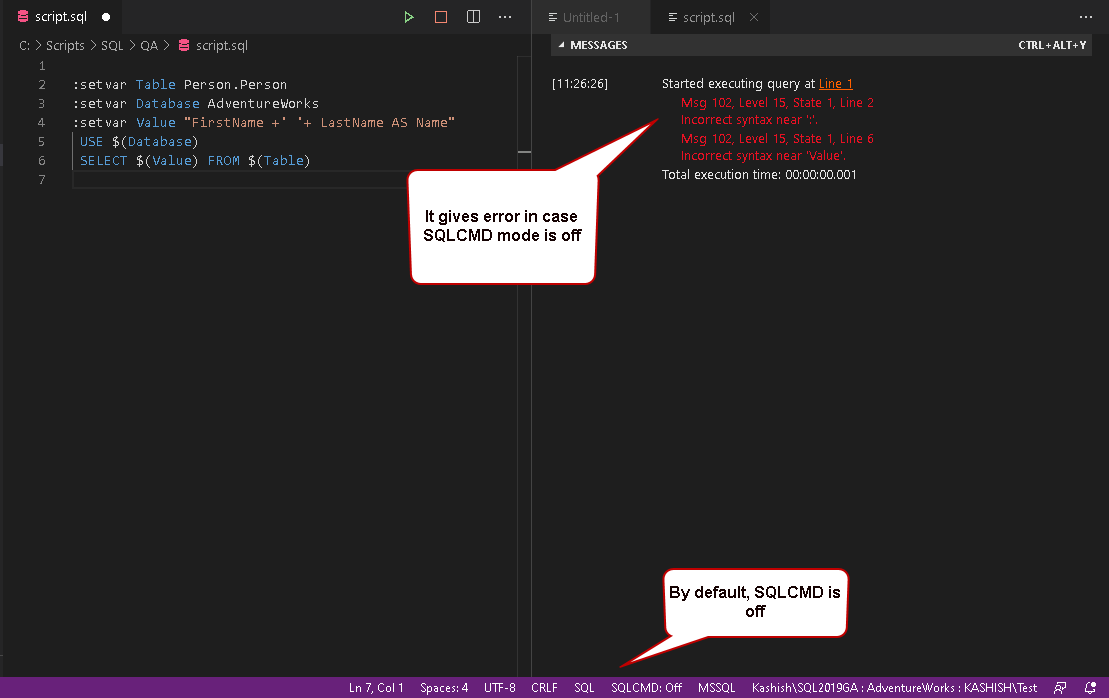
Task: Click script.sql database icon in breadcrumb
Action: point(184,45)
